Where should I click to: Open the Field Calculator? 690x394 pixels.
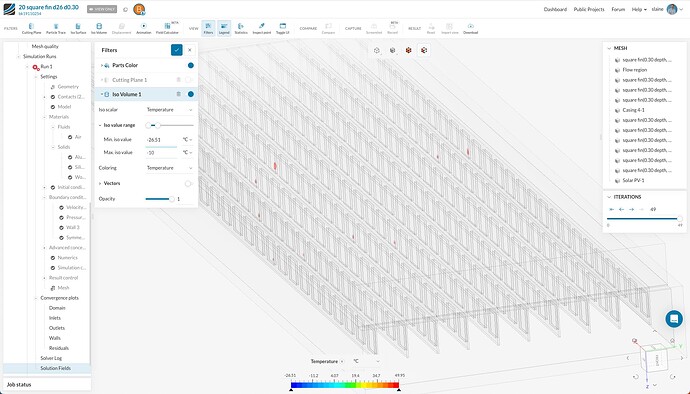tap(167, 29)
